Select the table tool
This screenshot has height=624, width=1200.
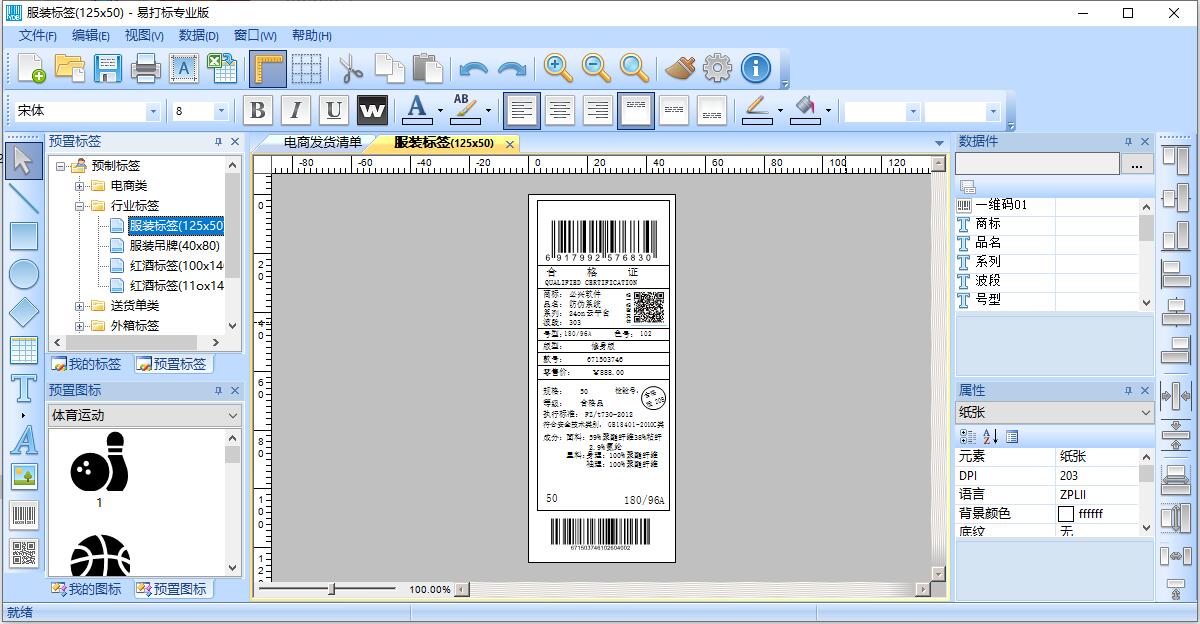coord(24,350)
